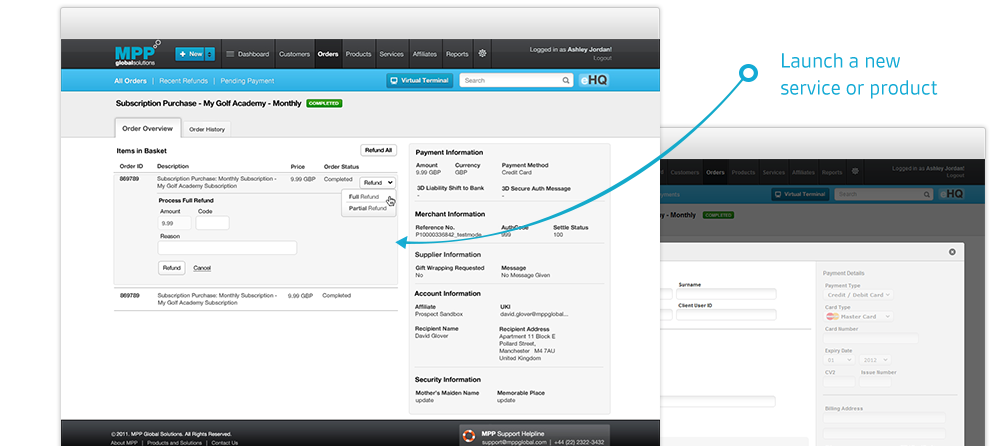Screen dimensions: 1002x446
Task: Click the search magnifier icon
Action: coord(566,80)
